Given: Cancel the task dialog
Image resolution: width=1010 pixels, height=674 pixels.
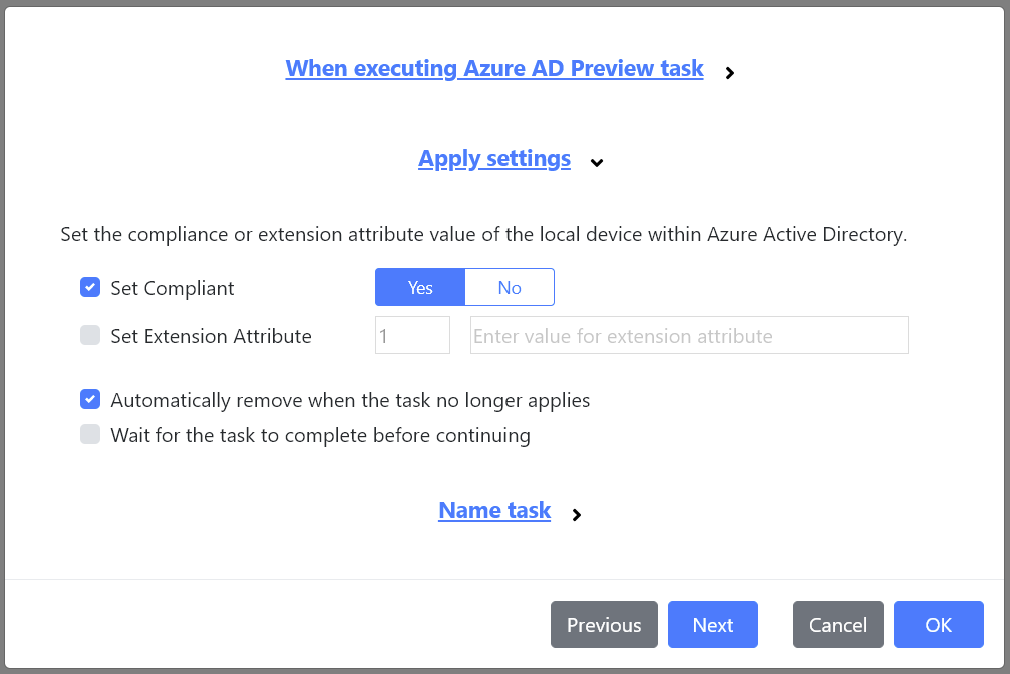Looking at the screenshot, I should tap(838, 625).
